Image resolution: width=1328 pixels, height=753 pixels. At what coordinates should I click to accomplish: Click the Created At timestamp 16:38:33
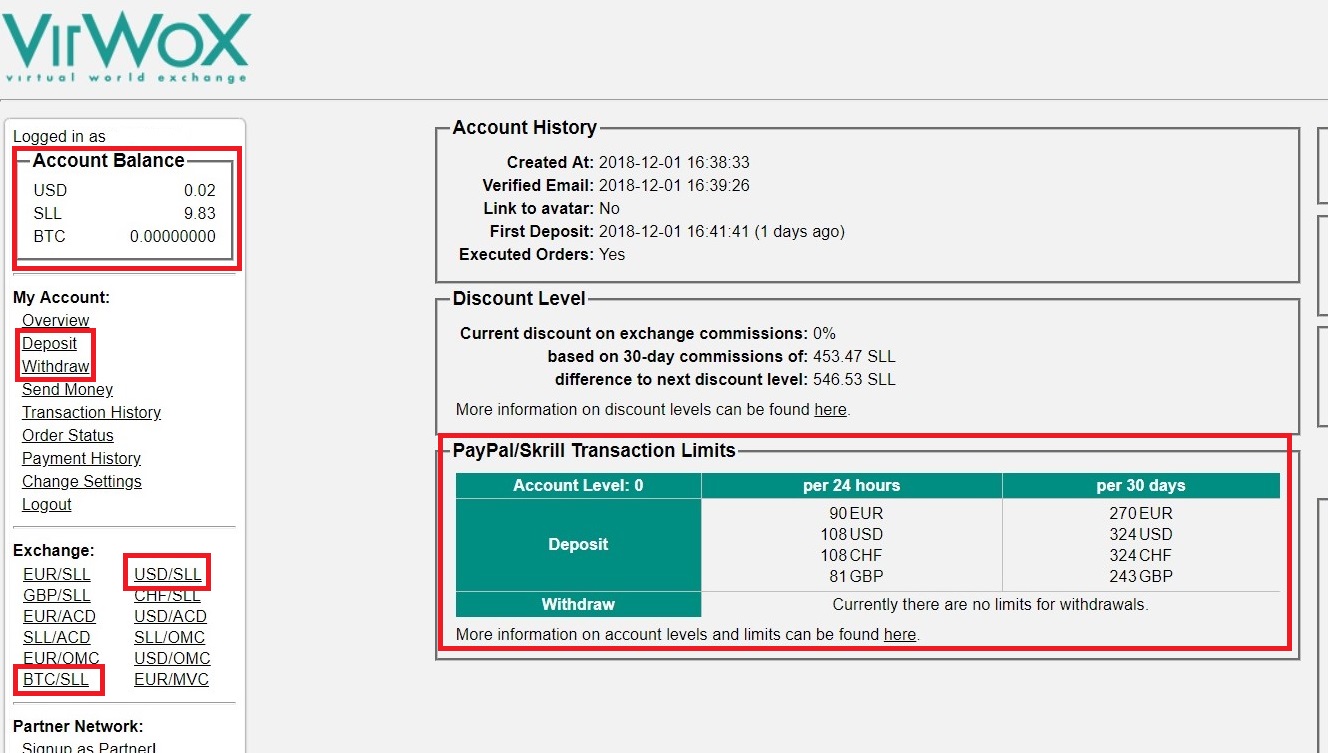coord(674,163)
